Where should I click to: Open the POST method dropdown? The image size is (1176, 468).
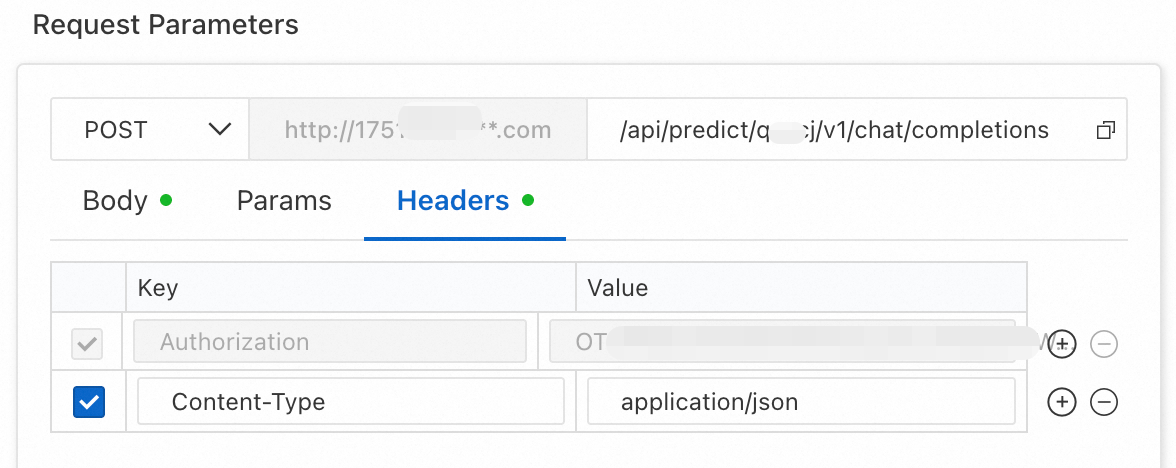[150, 130]
